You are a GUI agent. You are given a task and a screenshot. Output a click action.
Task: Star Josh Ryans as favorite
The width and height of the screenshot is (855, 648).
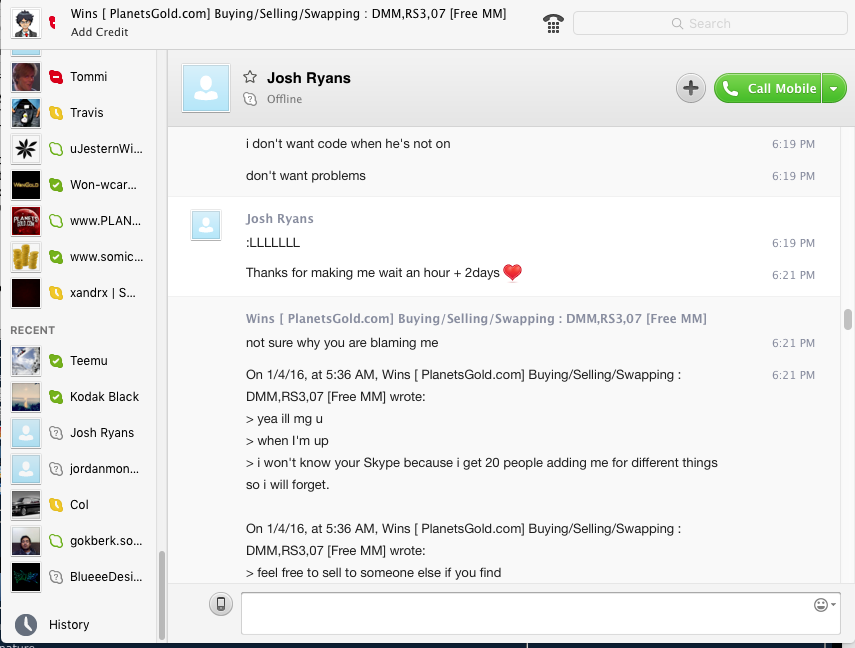(x=250, y=77)
